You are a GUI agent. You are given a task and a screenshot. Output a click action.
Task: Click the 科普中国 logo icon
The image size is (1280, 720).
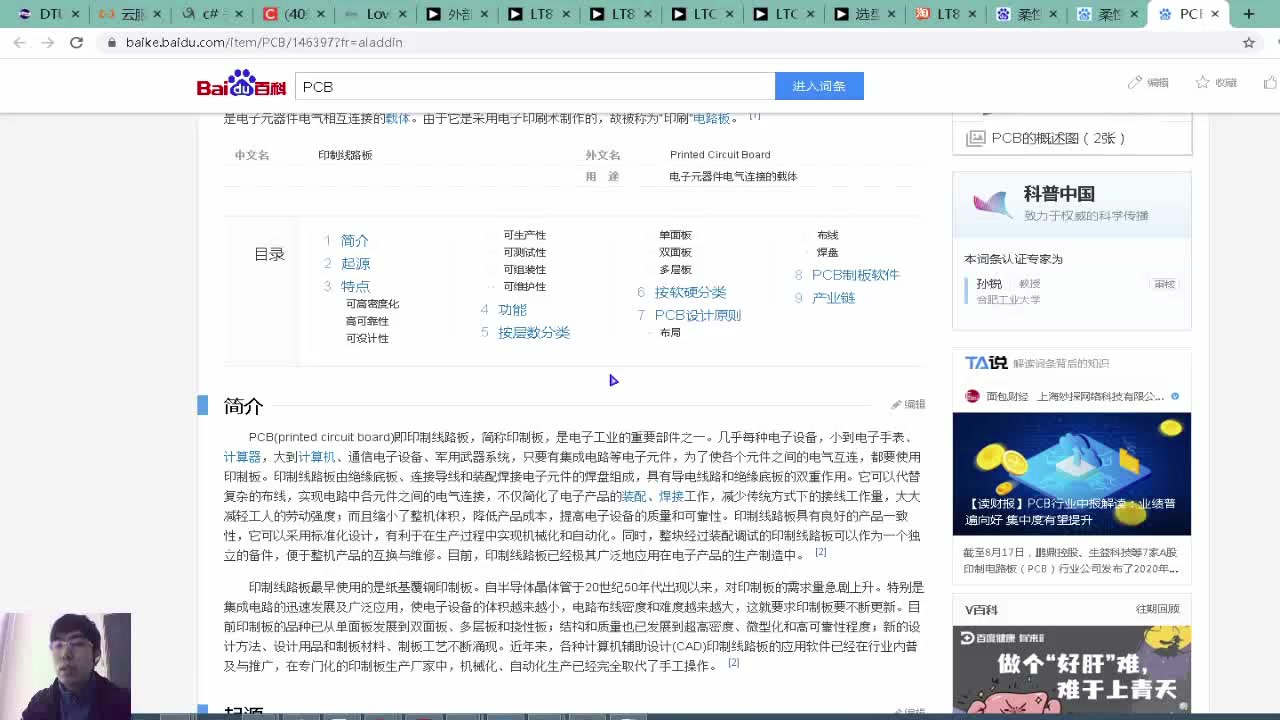[992, 204]
